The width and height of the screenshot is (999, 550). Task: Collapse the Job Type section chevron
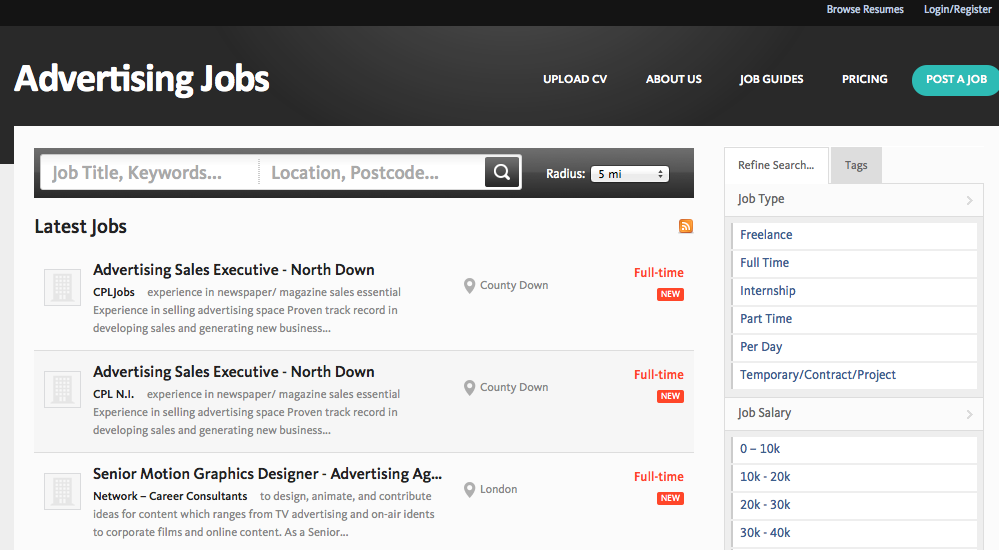tap(969, 200)
